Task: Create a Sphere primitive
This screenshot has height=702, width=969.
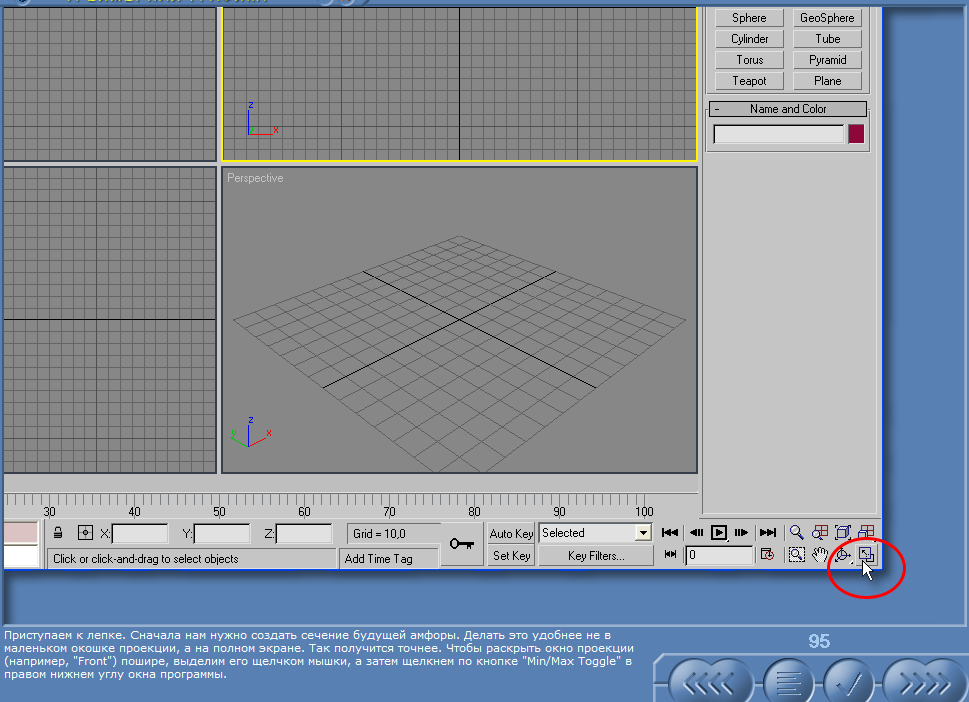Action: click(749, 18)
